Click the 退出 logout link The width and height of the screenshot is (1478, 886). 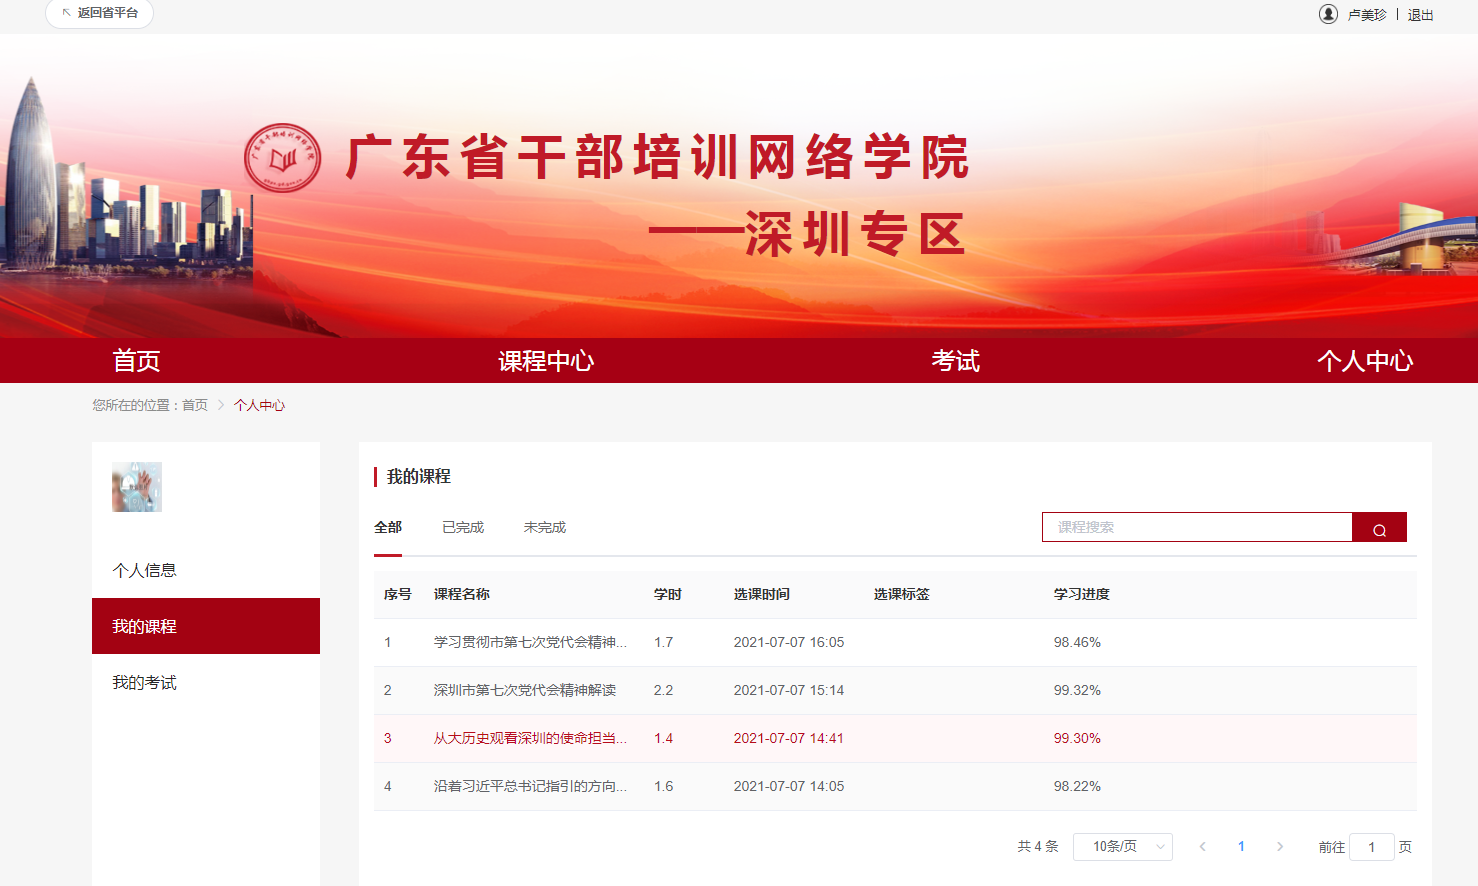(1420, 15)
